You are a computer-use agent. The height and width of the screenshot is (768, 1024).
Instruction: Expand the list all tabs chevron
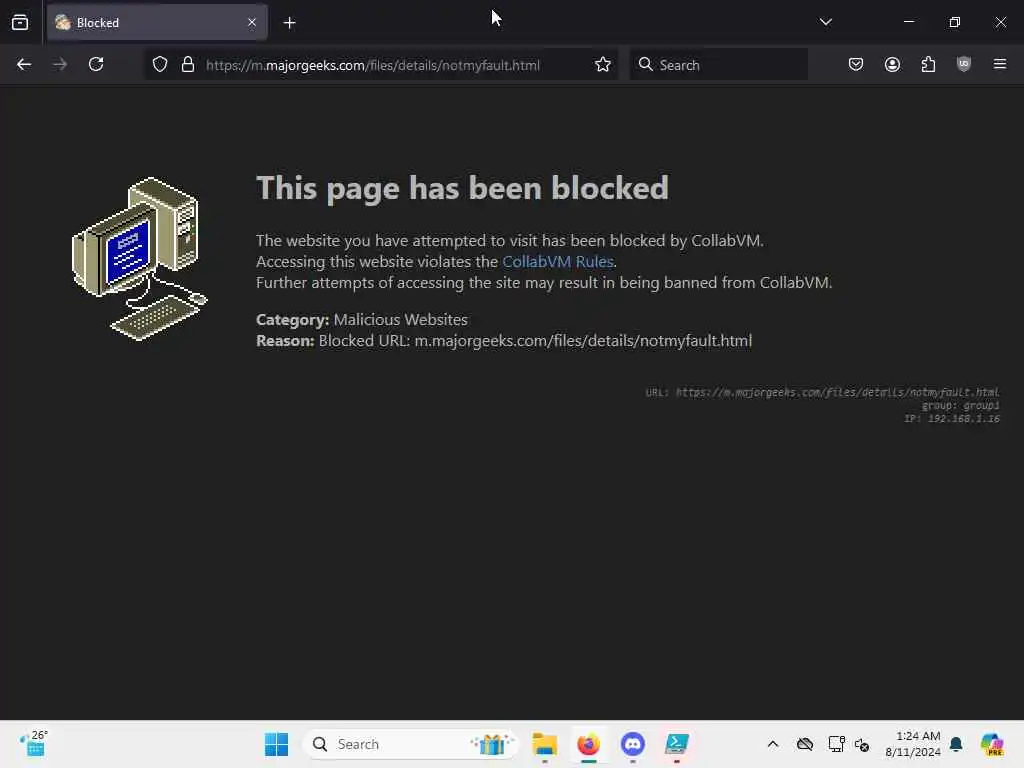825,22
